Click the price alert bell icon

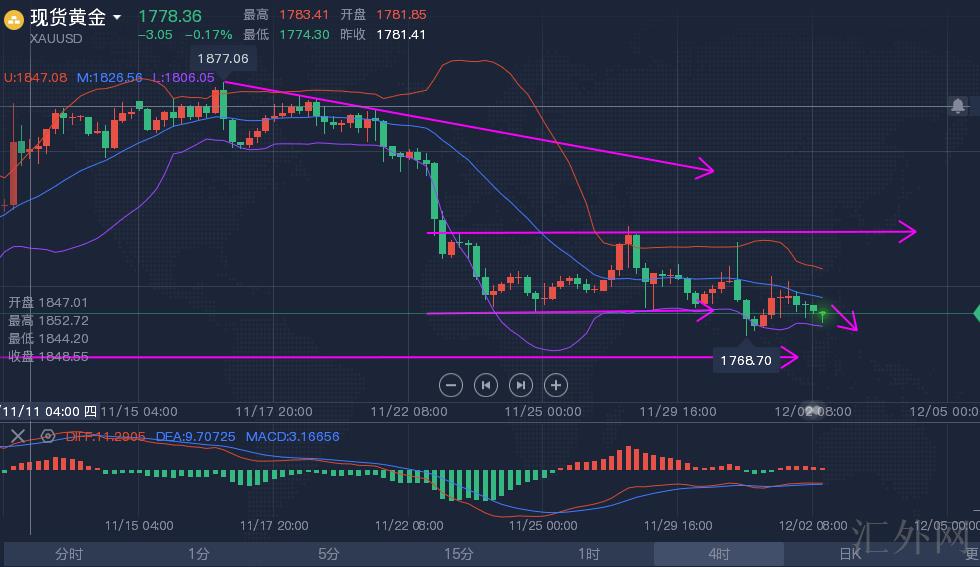[x=958, y=106]
